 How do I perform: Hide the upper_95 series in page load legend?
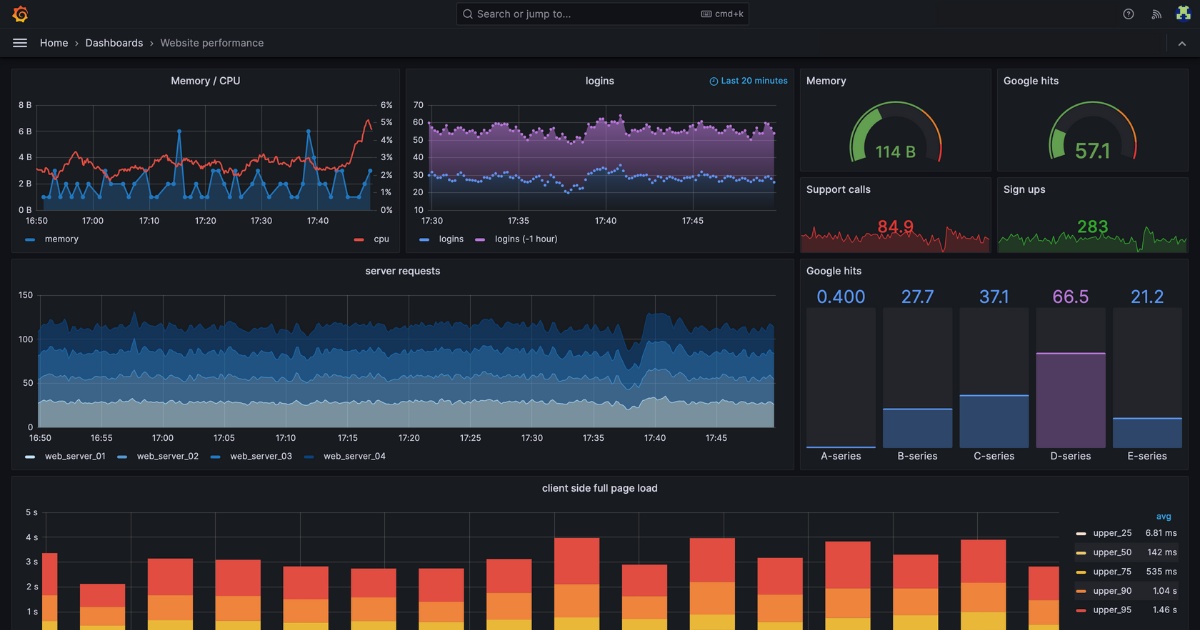pyautogui.click(x=1111, y=609)
